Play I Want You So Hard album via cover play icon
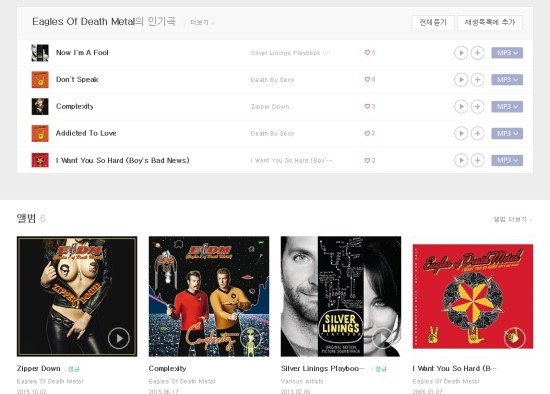550x394 pixels. (x=514, y=338)
